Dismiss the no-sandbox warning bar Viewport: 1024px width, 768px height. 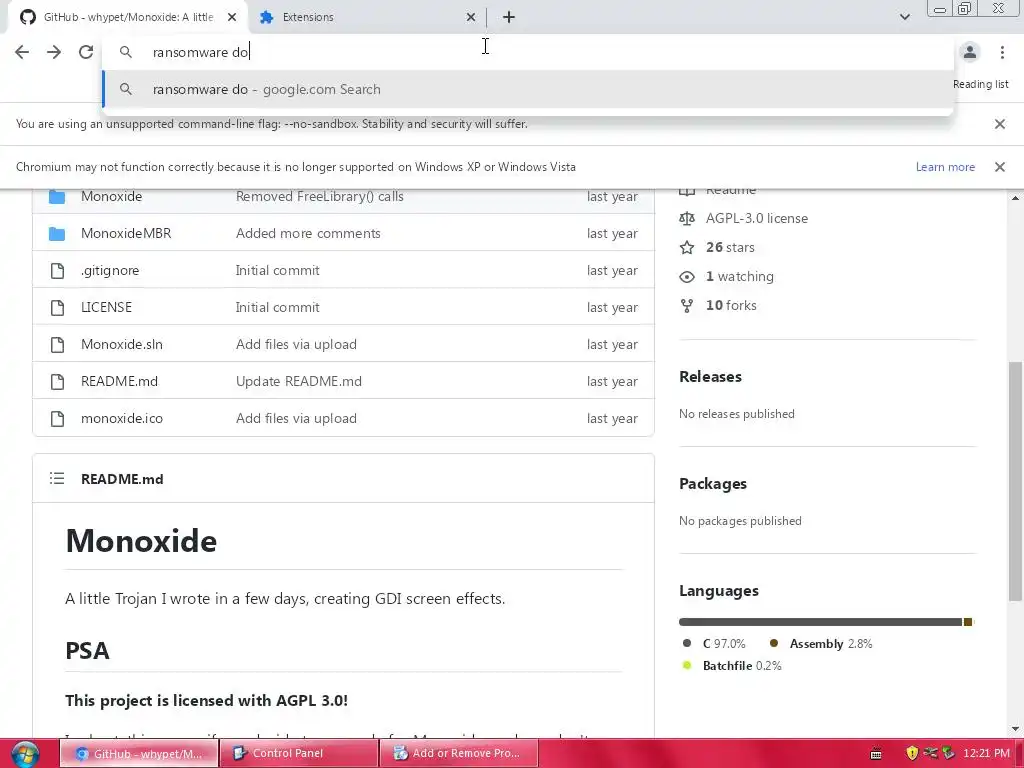click(999, 124)
